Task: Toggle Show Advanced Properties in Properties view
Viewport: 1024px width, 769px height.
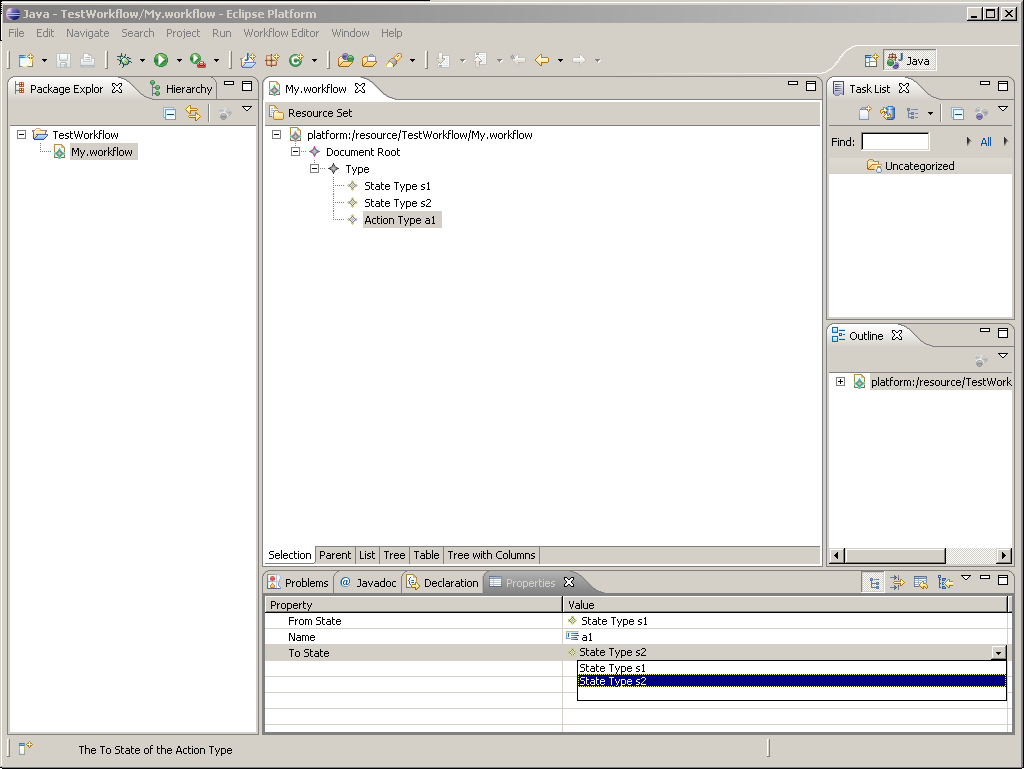Action: [x=898, y=583]
